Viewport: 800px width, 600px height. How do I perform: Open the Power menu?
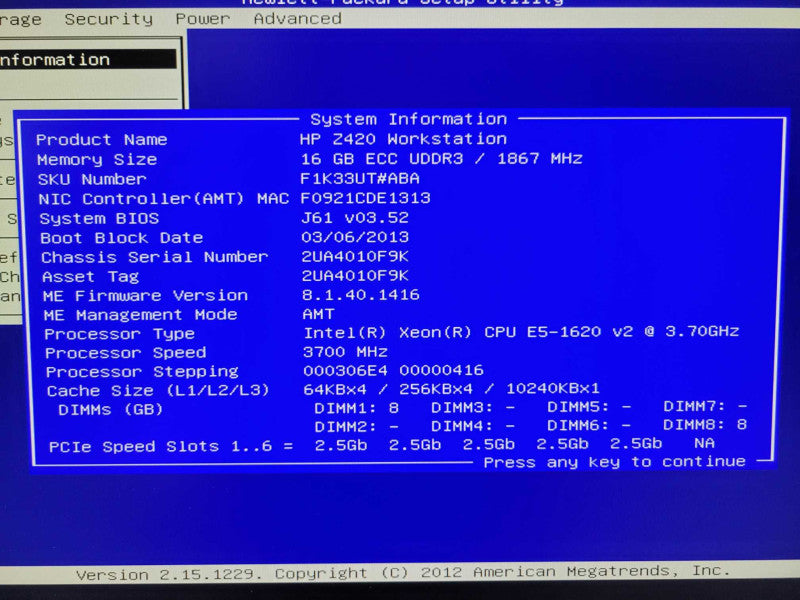[x=203, y=19]
